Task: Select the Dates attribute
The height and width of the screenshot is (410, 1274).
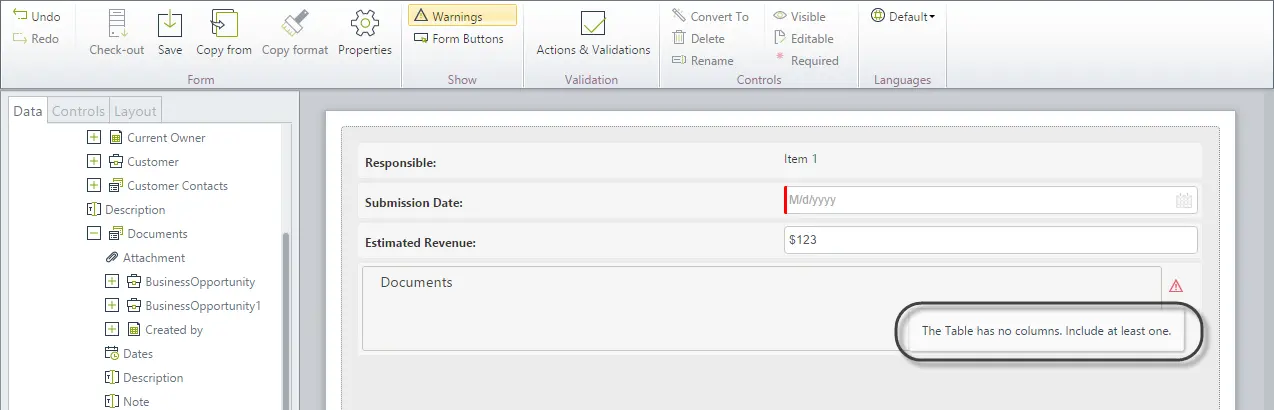Action: 138,353
